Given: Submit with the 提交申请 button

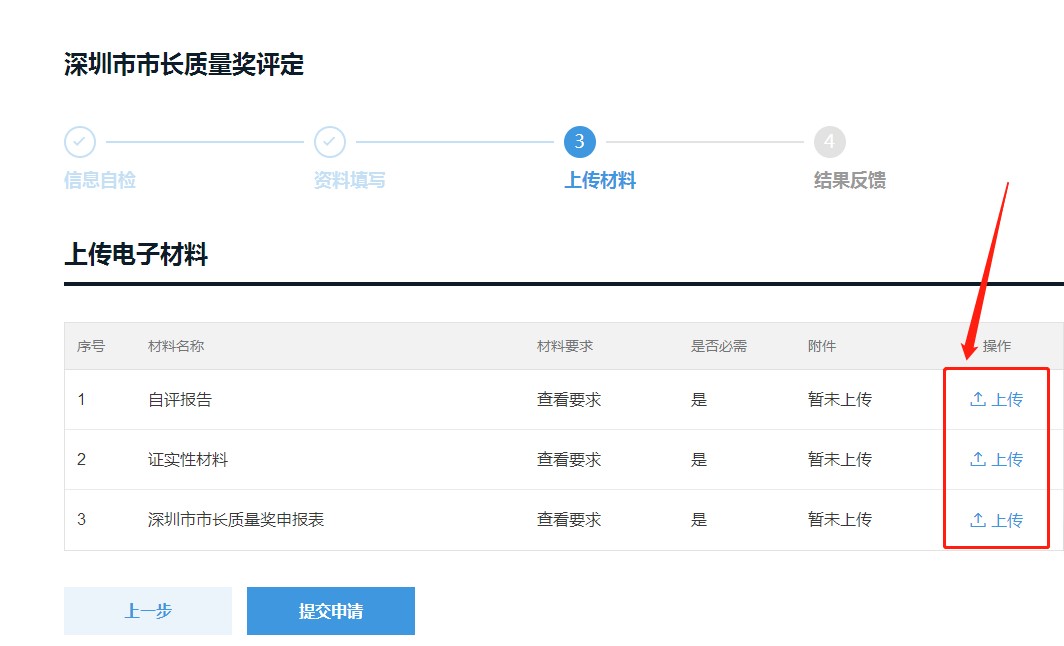Looking at the screenshot, I should 330,611.
